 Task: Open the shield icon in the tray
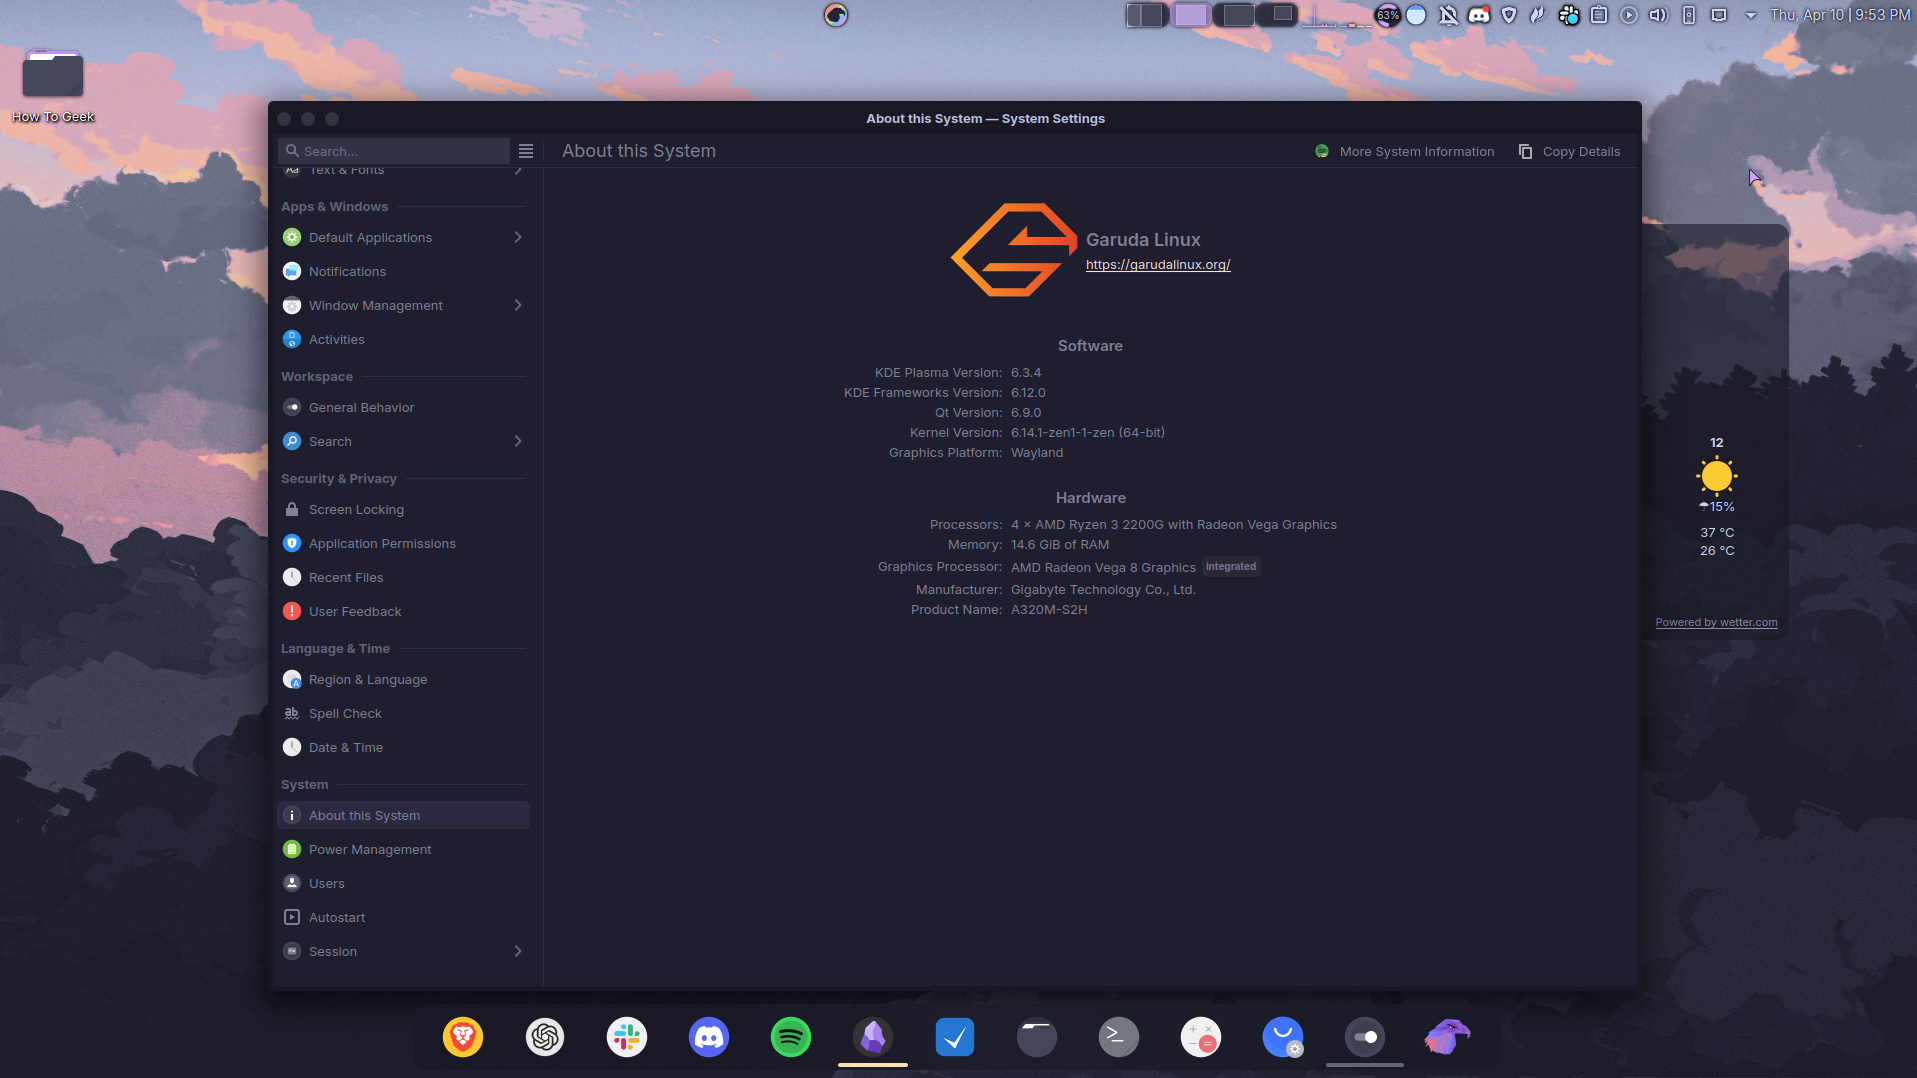click(1509, 15)
